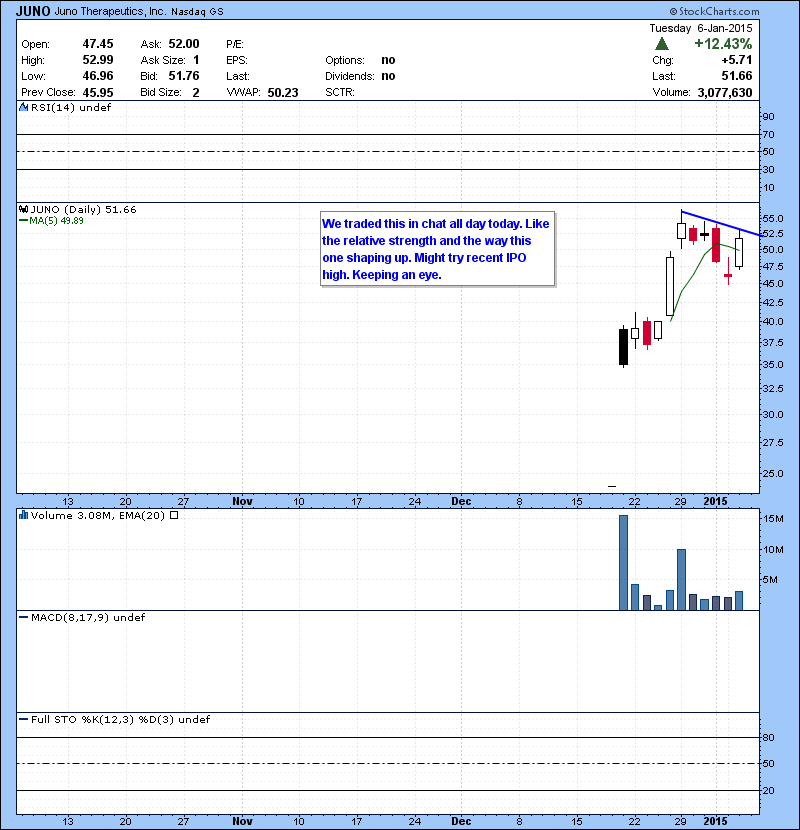Click 2015 on the bottom Full STO date axis
This screenshot has width=800, height=830.
[715, 821]
